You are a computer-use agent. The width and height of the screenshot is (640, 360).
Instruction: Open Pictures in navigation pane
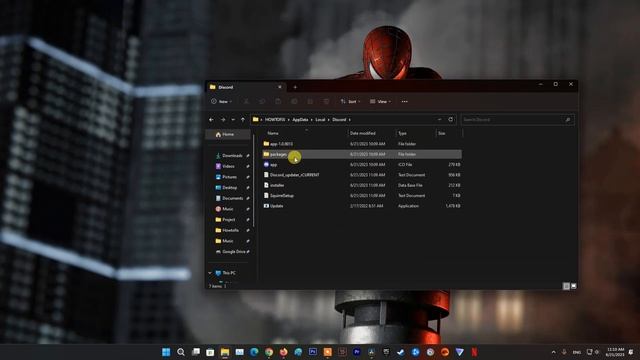pos(229,177)
